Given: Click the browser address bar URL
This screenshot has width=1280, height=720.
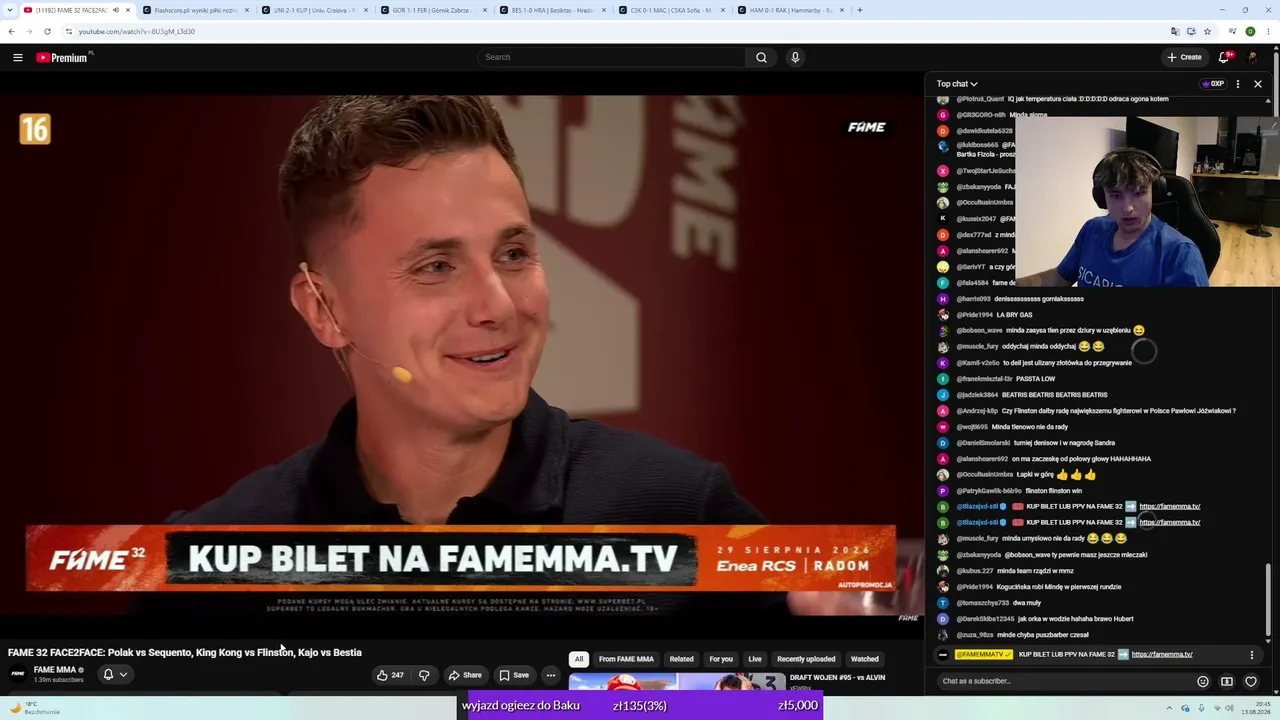Looking at the screenshot, I should pyautogui.click(x=137, y=31).
